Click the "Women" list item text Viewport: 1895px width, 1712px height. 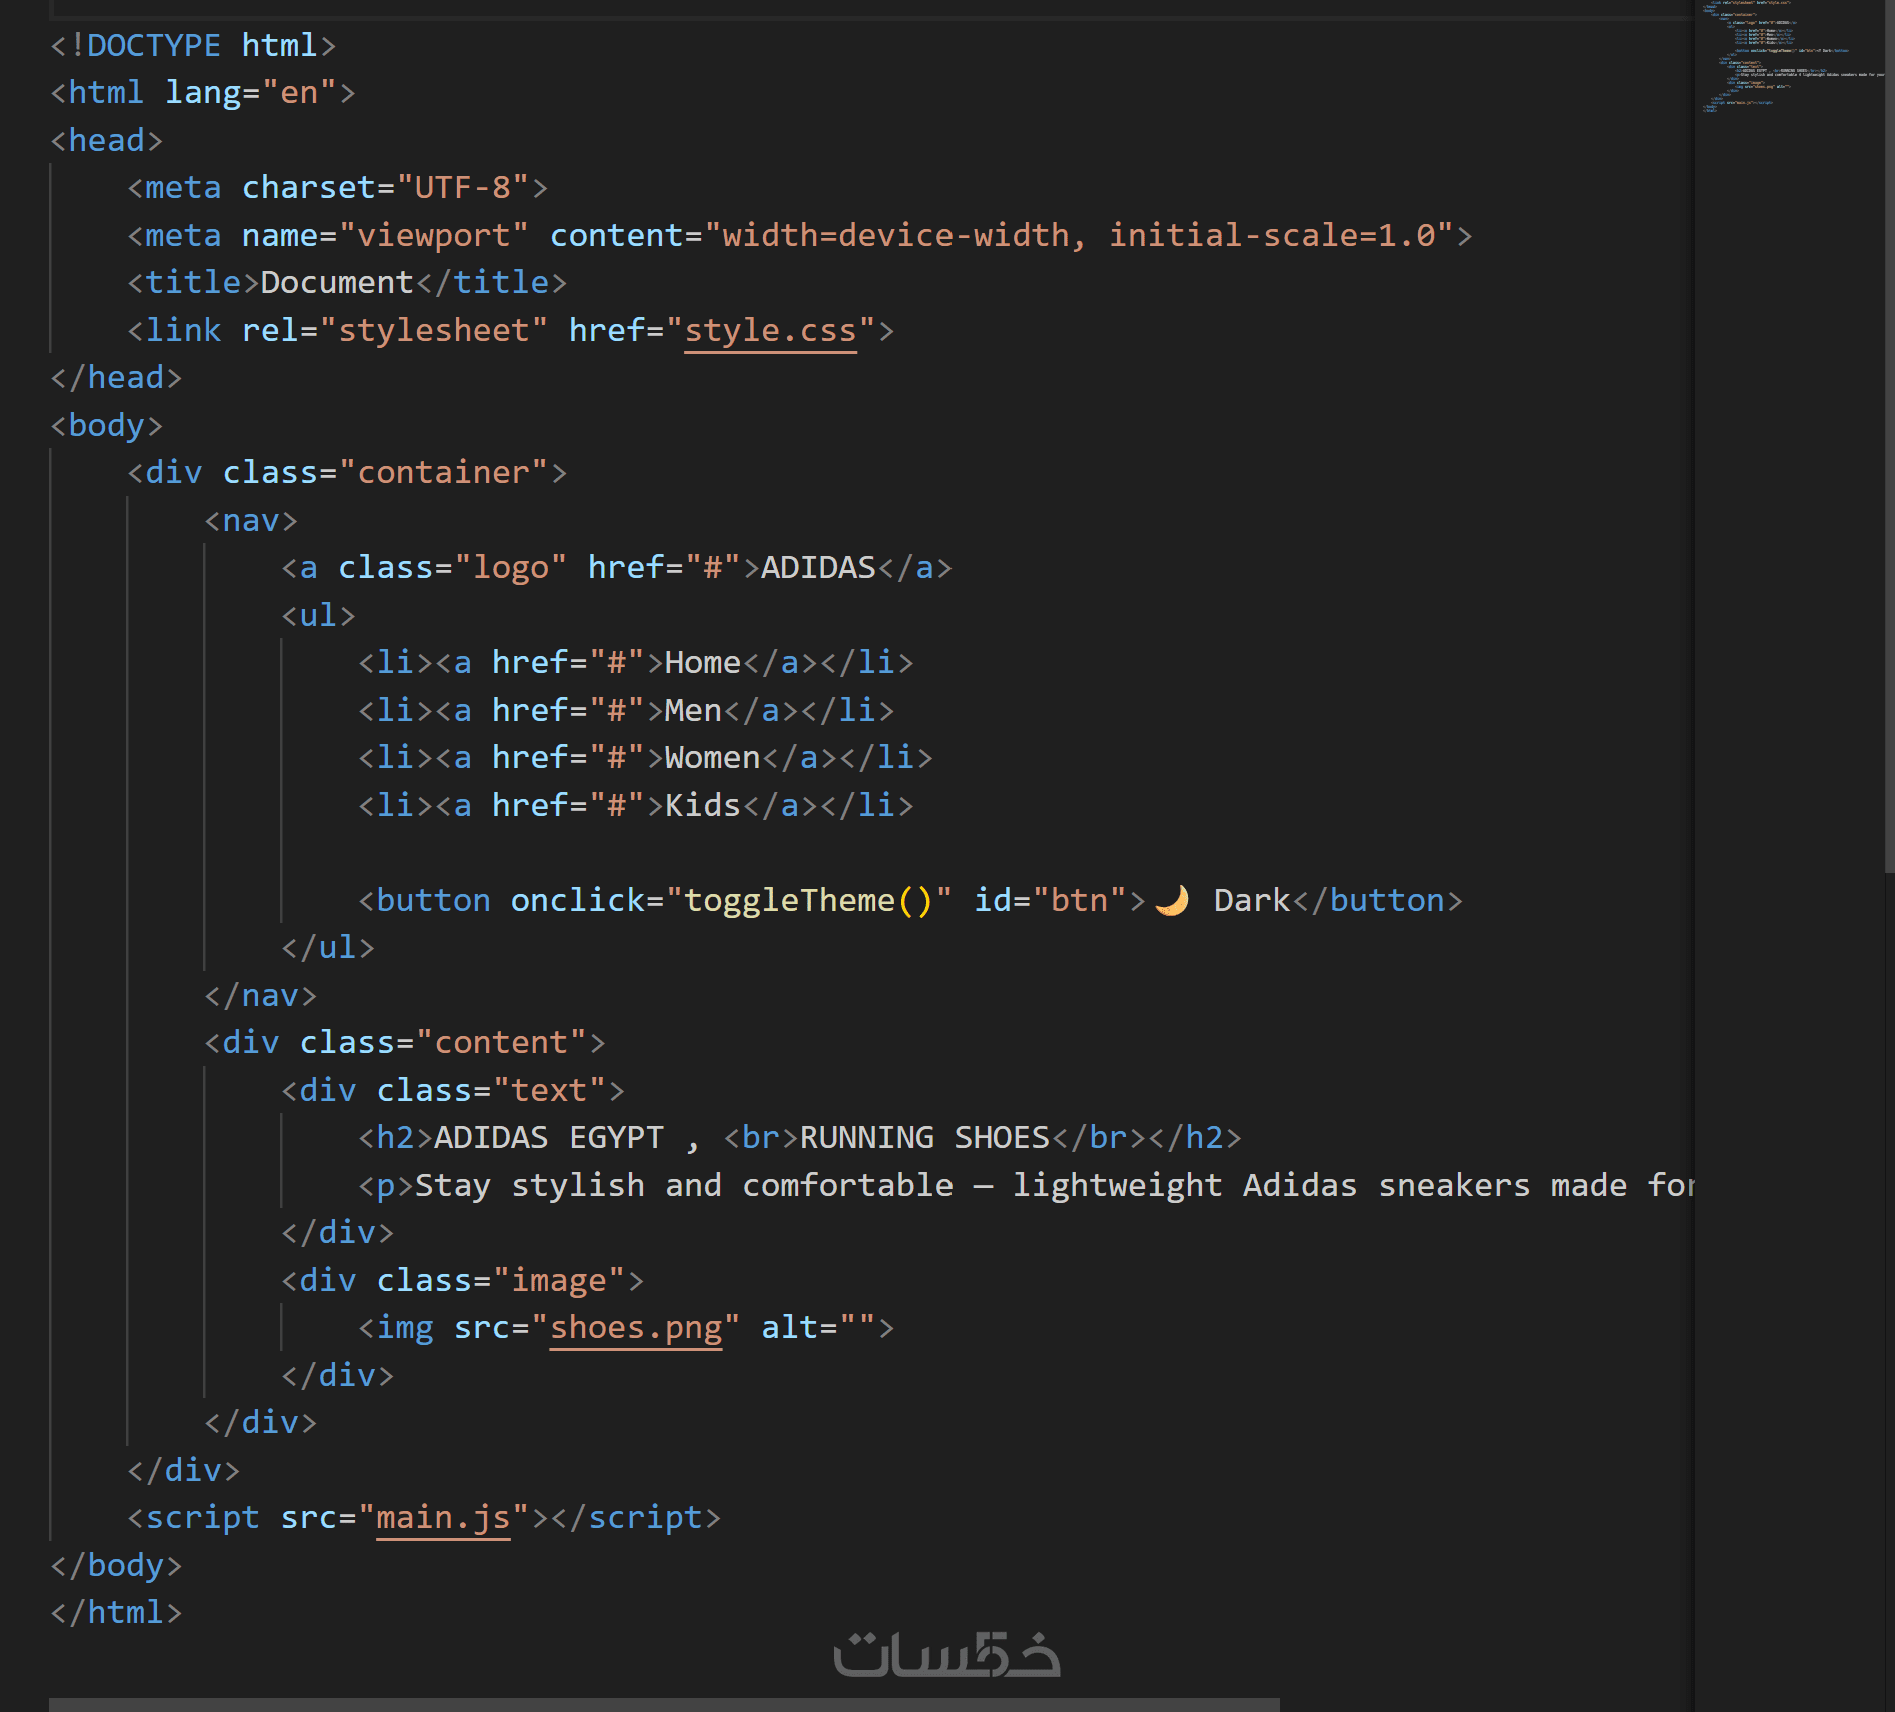[713, 757]
